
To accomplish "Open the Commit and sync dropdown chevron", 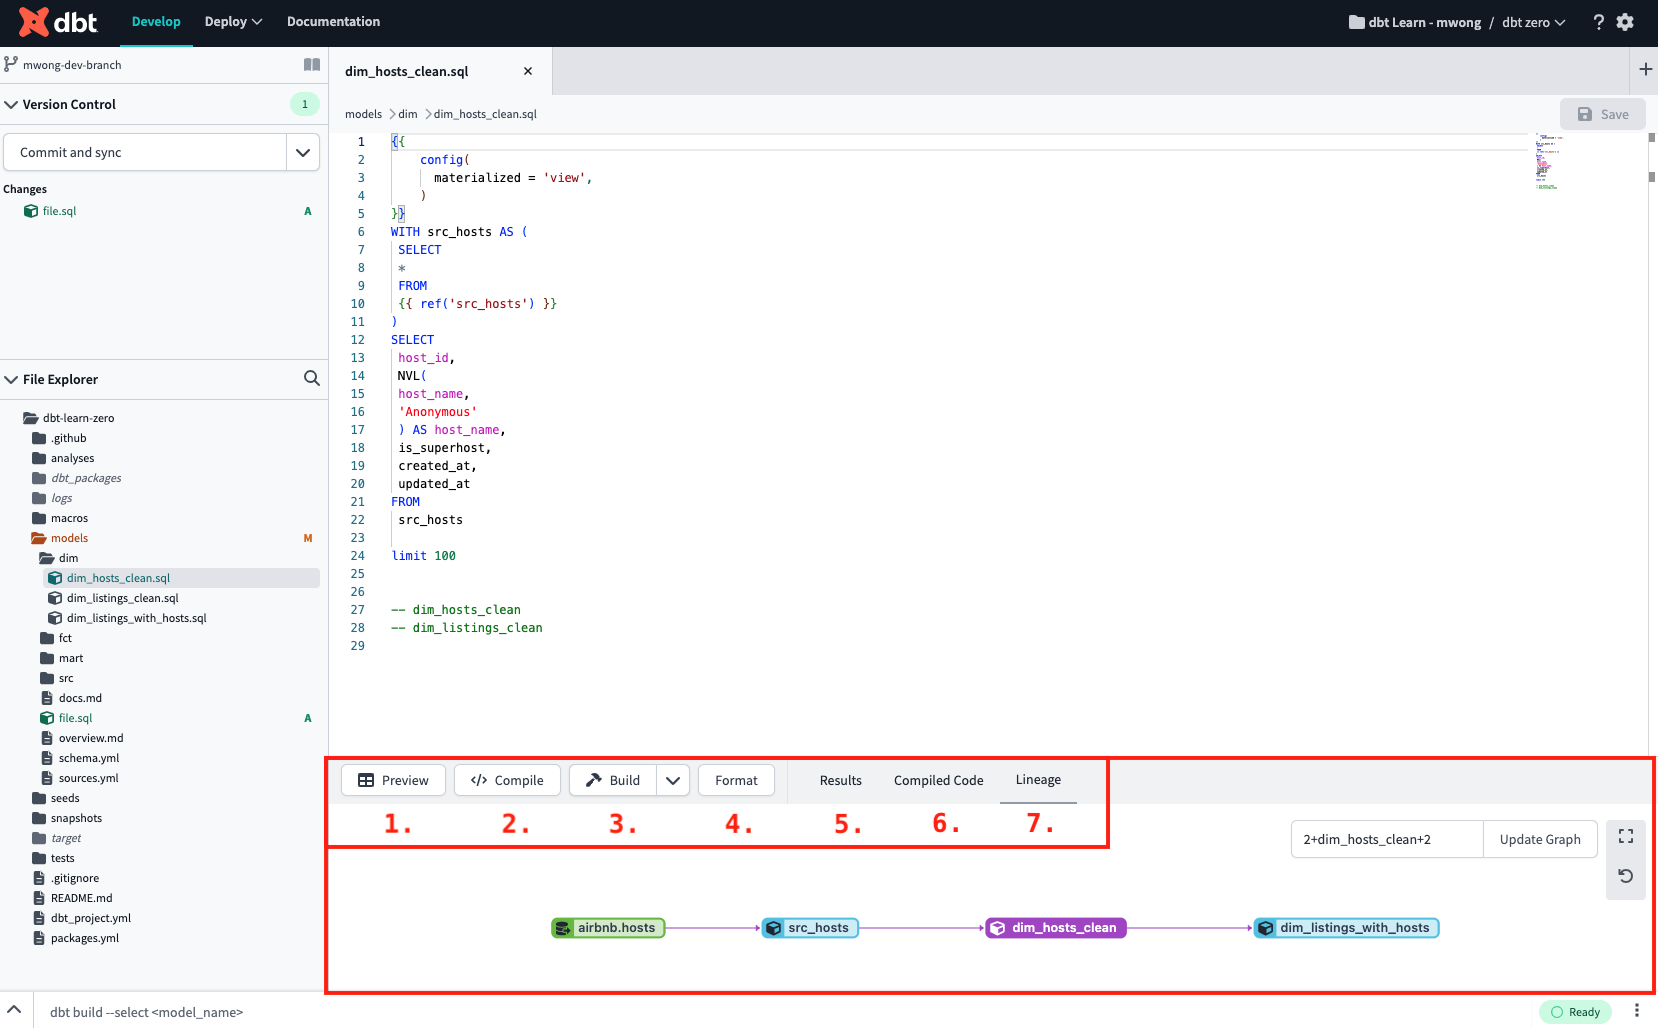I will [x=303, y=152].
